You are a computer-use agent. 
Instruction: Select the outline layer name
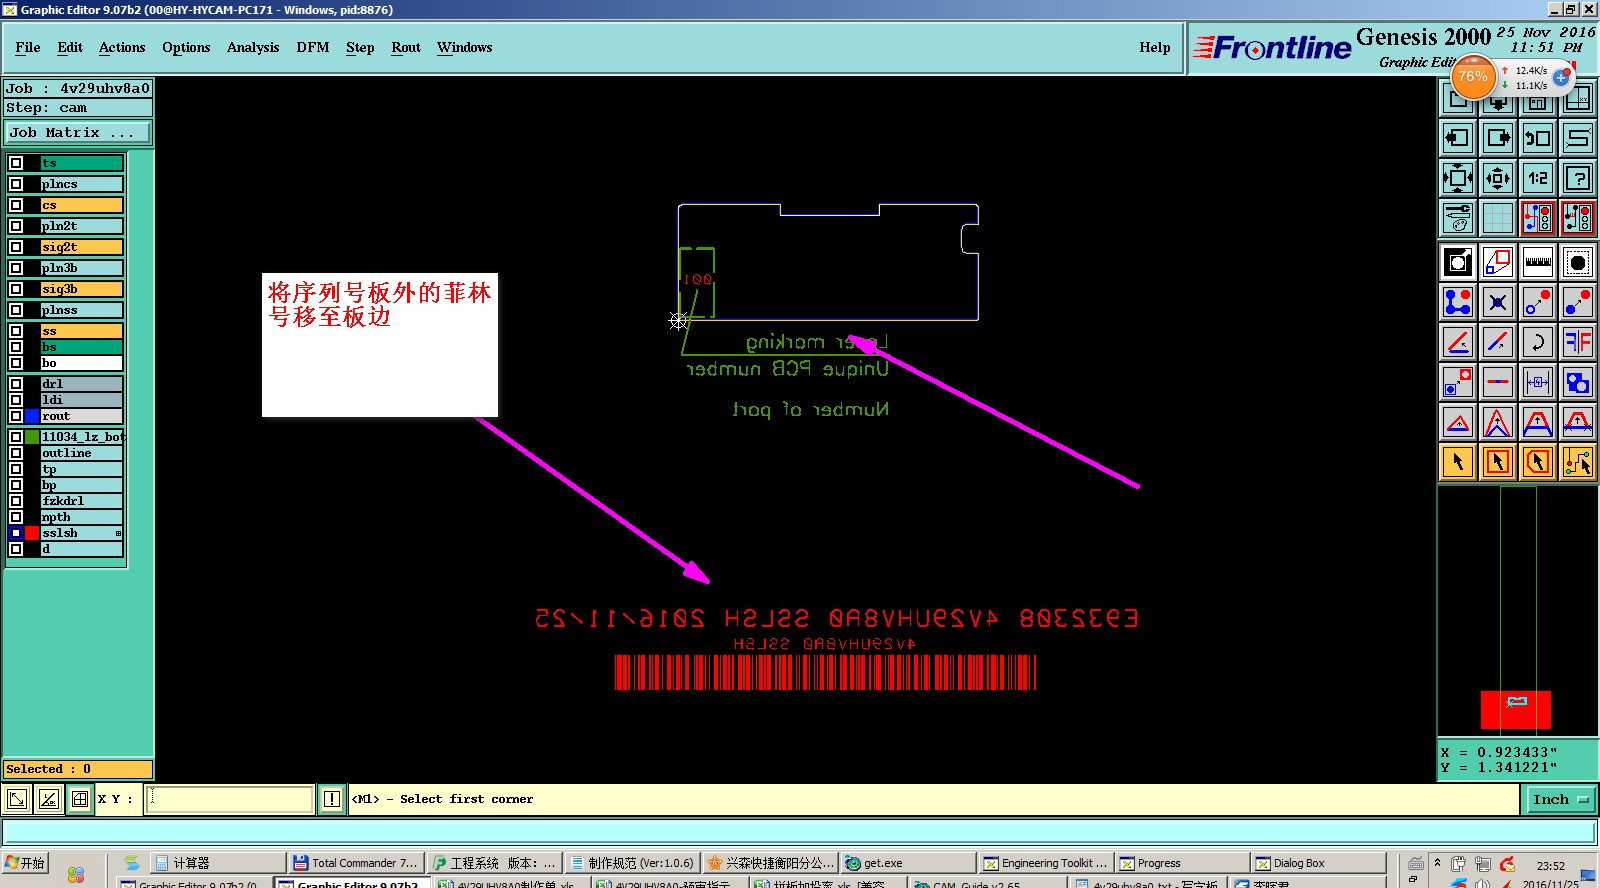(82, 453)
